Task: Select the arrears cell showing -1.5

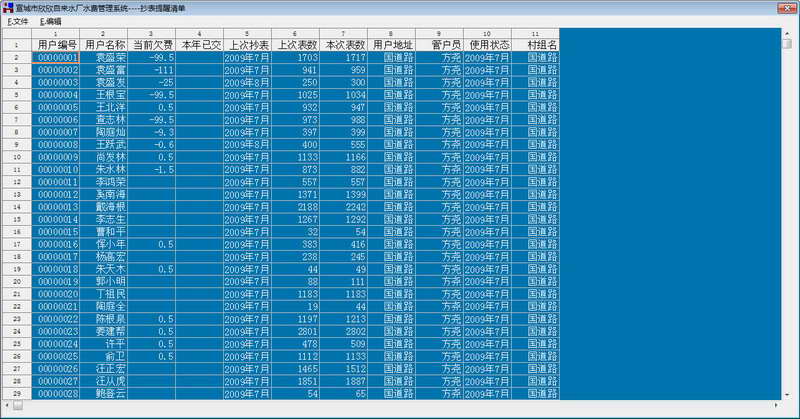Action: [152, 169]
